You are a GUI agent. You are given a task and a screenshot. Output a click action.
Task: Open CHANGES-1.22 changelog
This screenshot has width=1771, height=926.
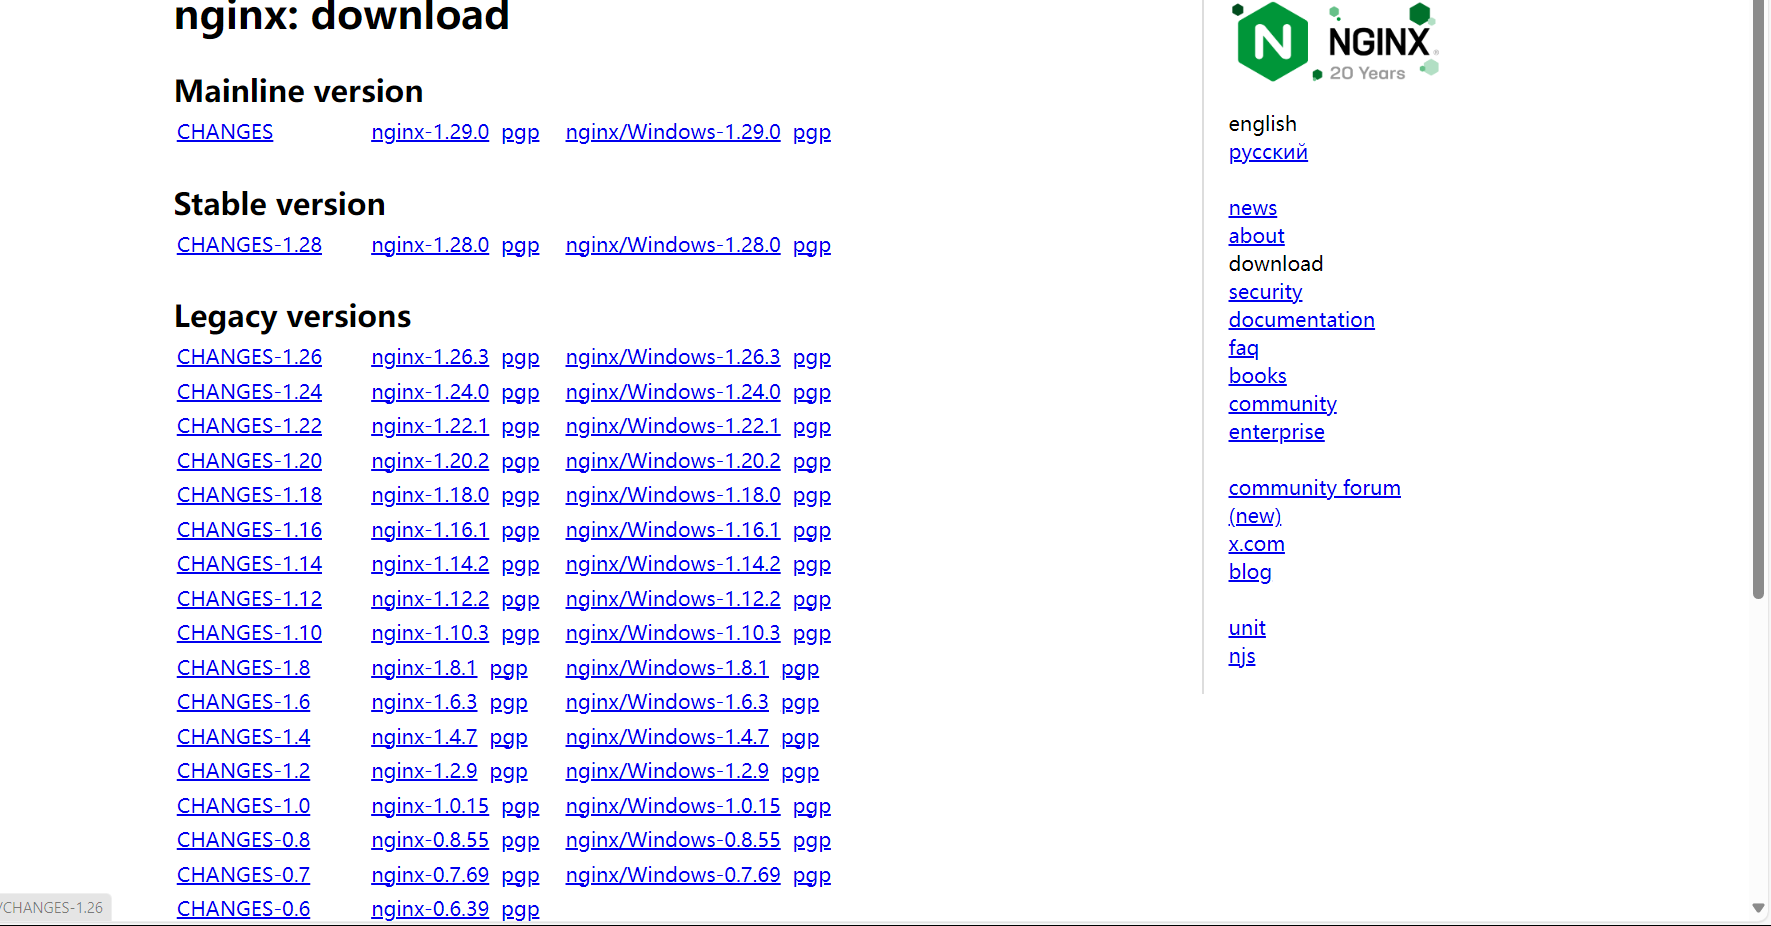pyautogui.click(x=249, y=426)
